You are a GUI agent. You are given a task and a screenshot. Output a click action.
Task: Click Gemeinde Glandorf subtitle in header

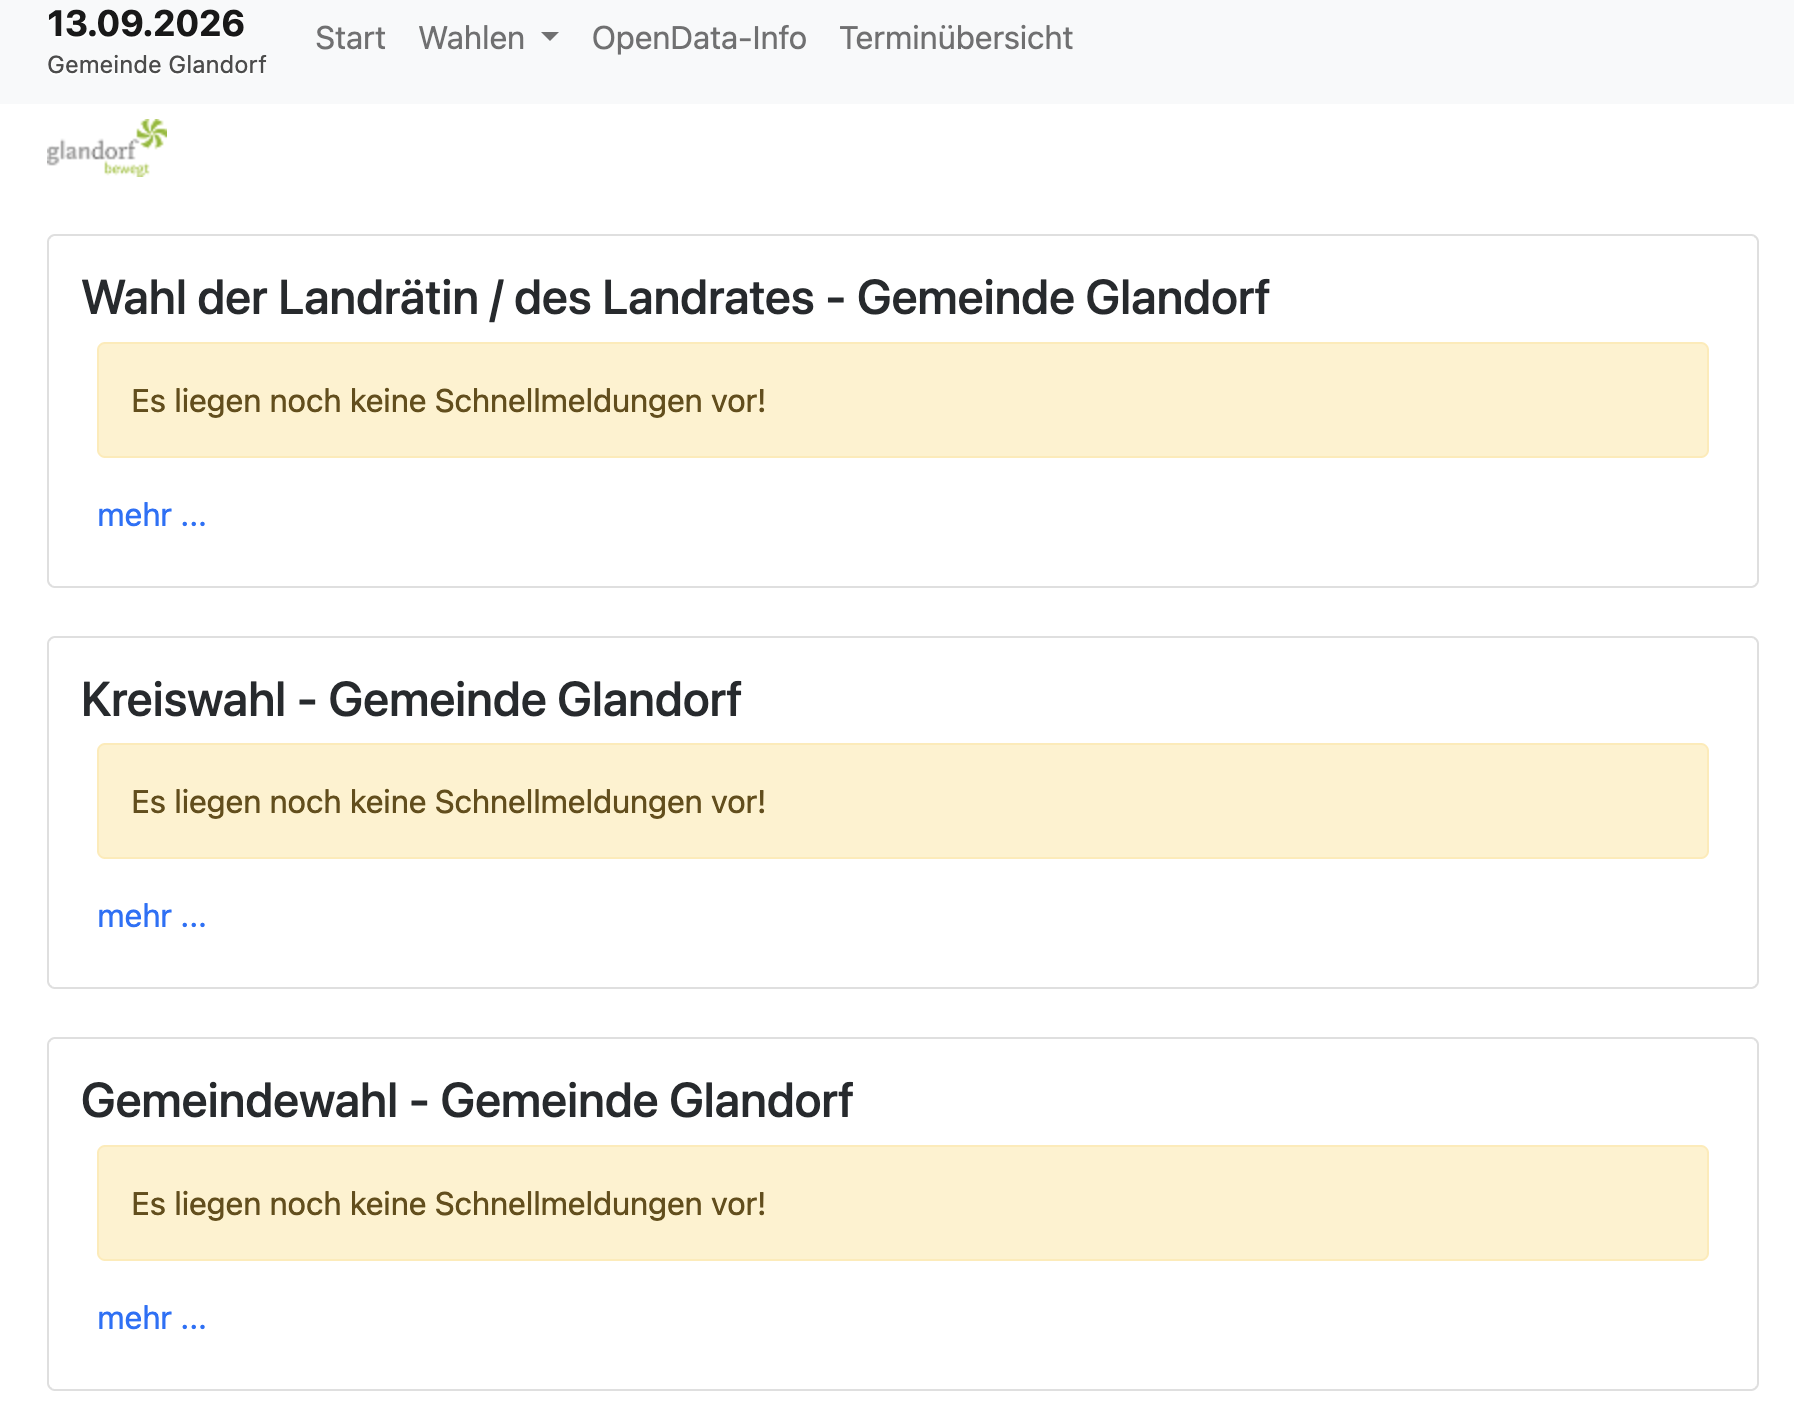click(157, 65)
